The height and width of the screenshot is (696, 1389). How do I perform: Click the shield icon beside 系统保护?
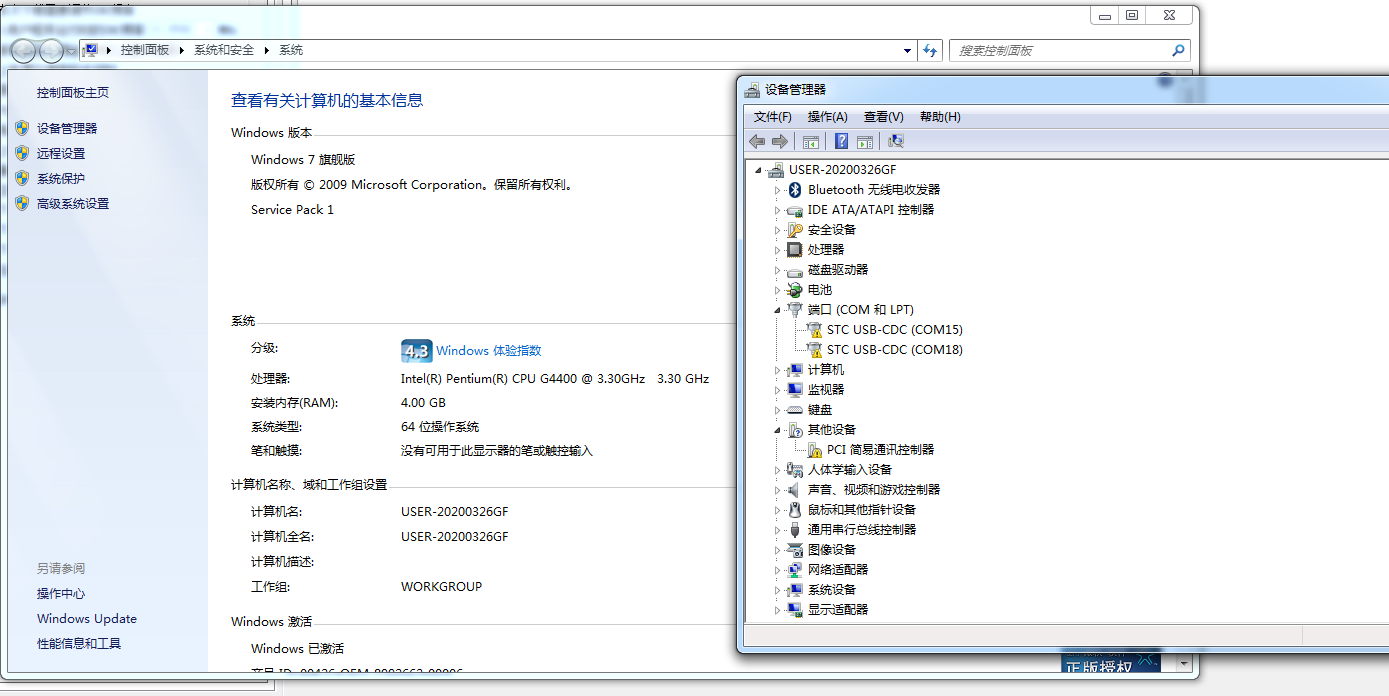pyautogui.click(x=22, y=178)
